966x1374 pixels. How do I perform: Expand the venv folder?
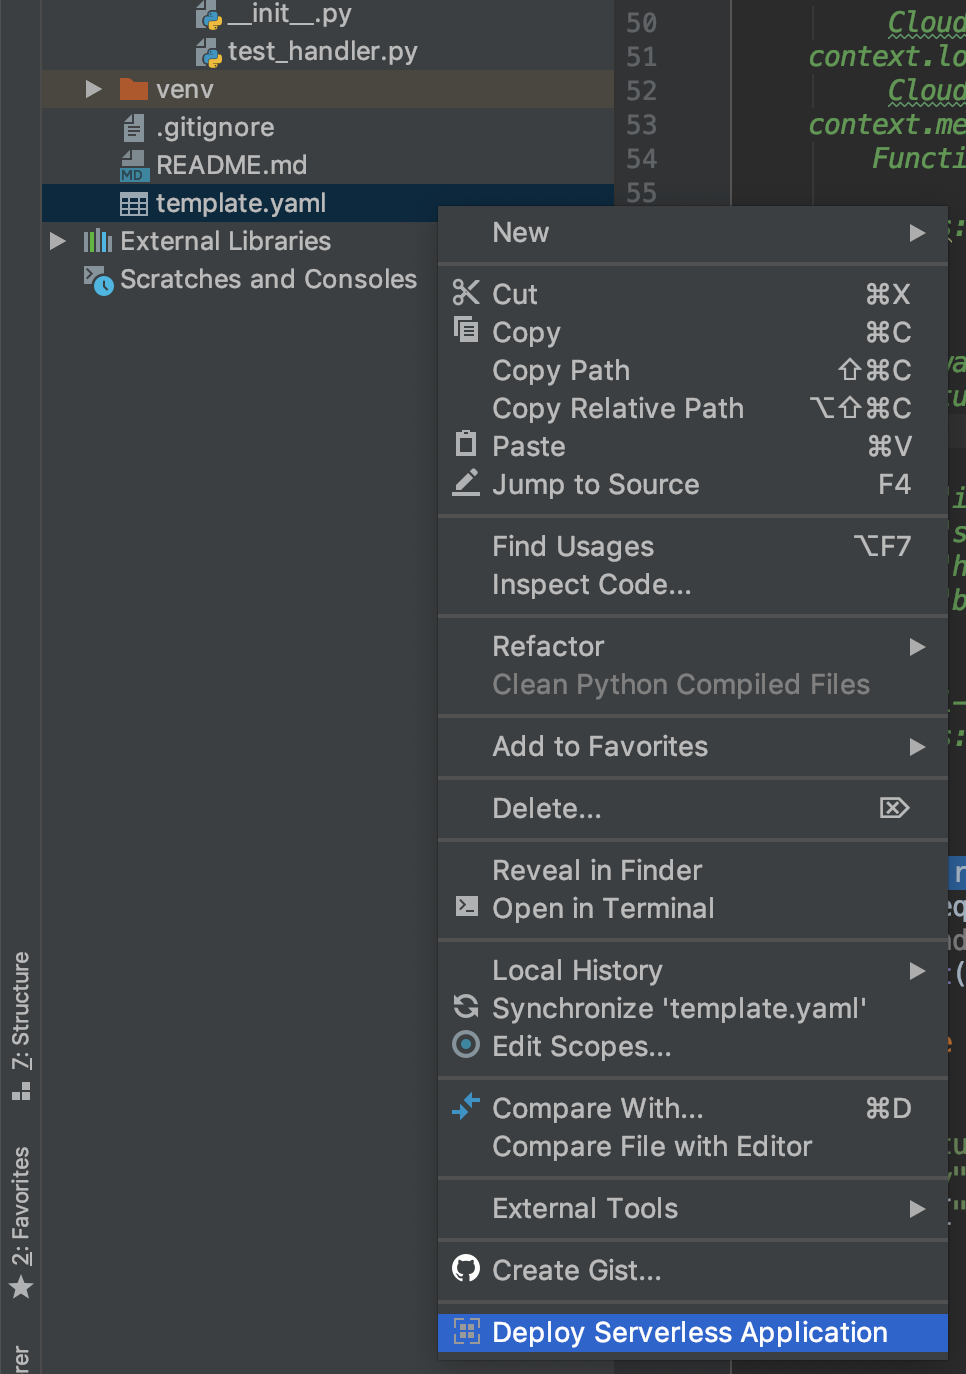tap(94, 89)
